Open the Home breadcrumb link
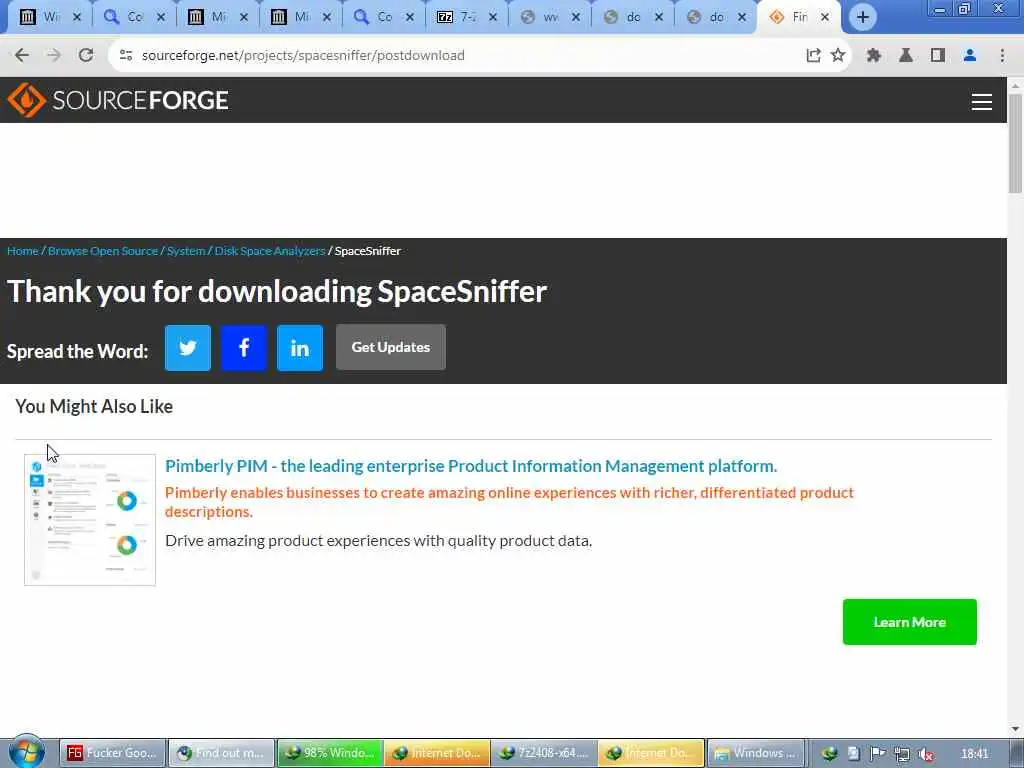Viewport: 1024px width, 768px height. [x=23, y=251]
